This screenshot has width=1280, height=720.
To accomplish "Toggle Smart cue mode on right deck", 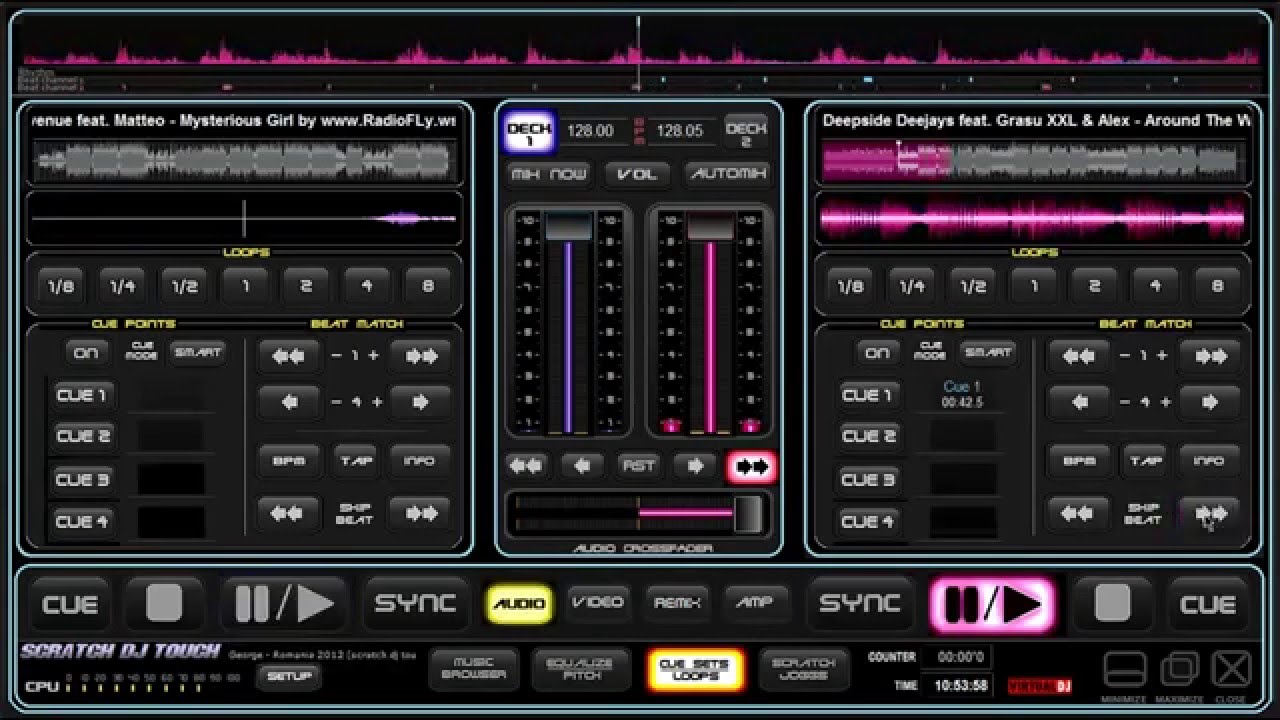I will click(x=988, y=353).
